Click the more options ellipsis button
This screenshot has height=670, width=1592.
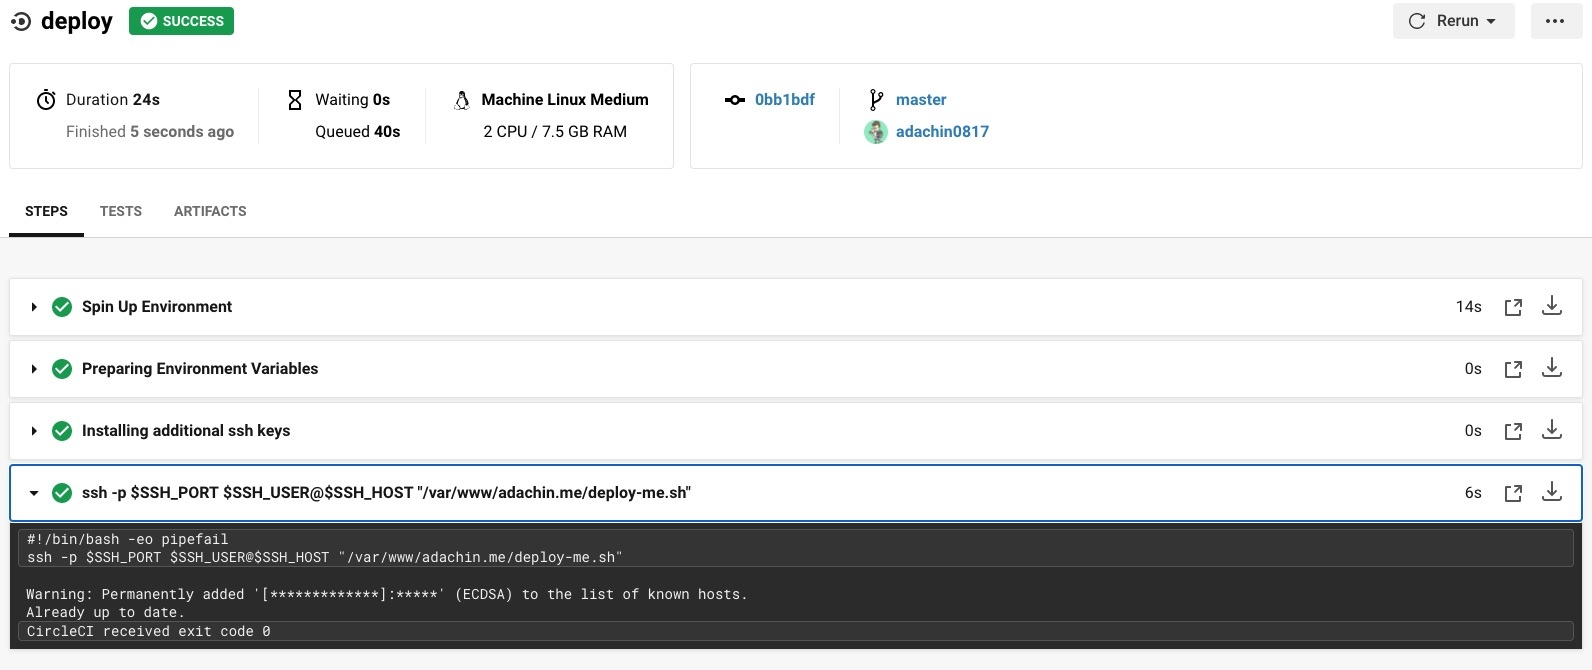point(1555,21)
